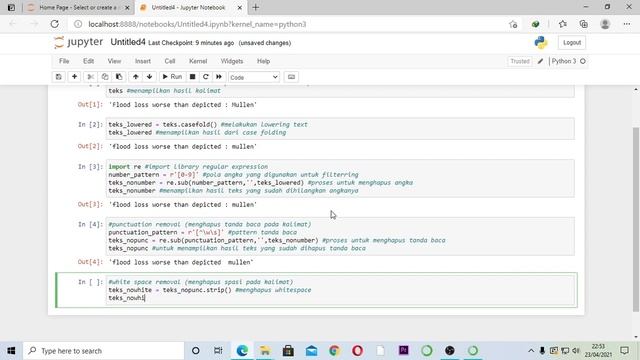The width and height of the screenshot is (640, 360).
Task: Click the Jupyter logo
Action: [78, 42]
